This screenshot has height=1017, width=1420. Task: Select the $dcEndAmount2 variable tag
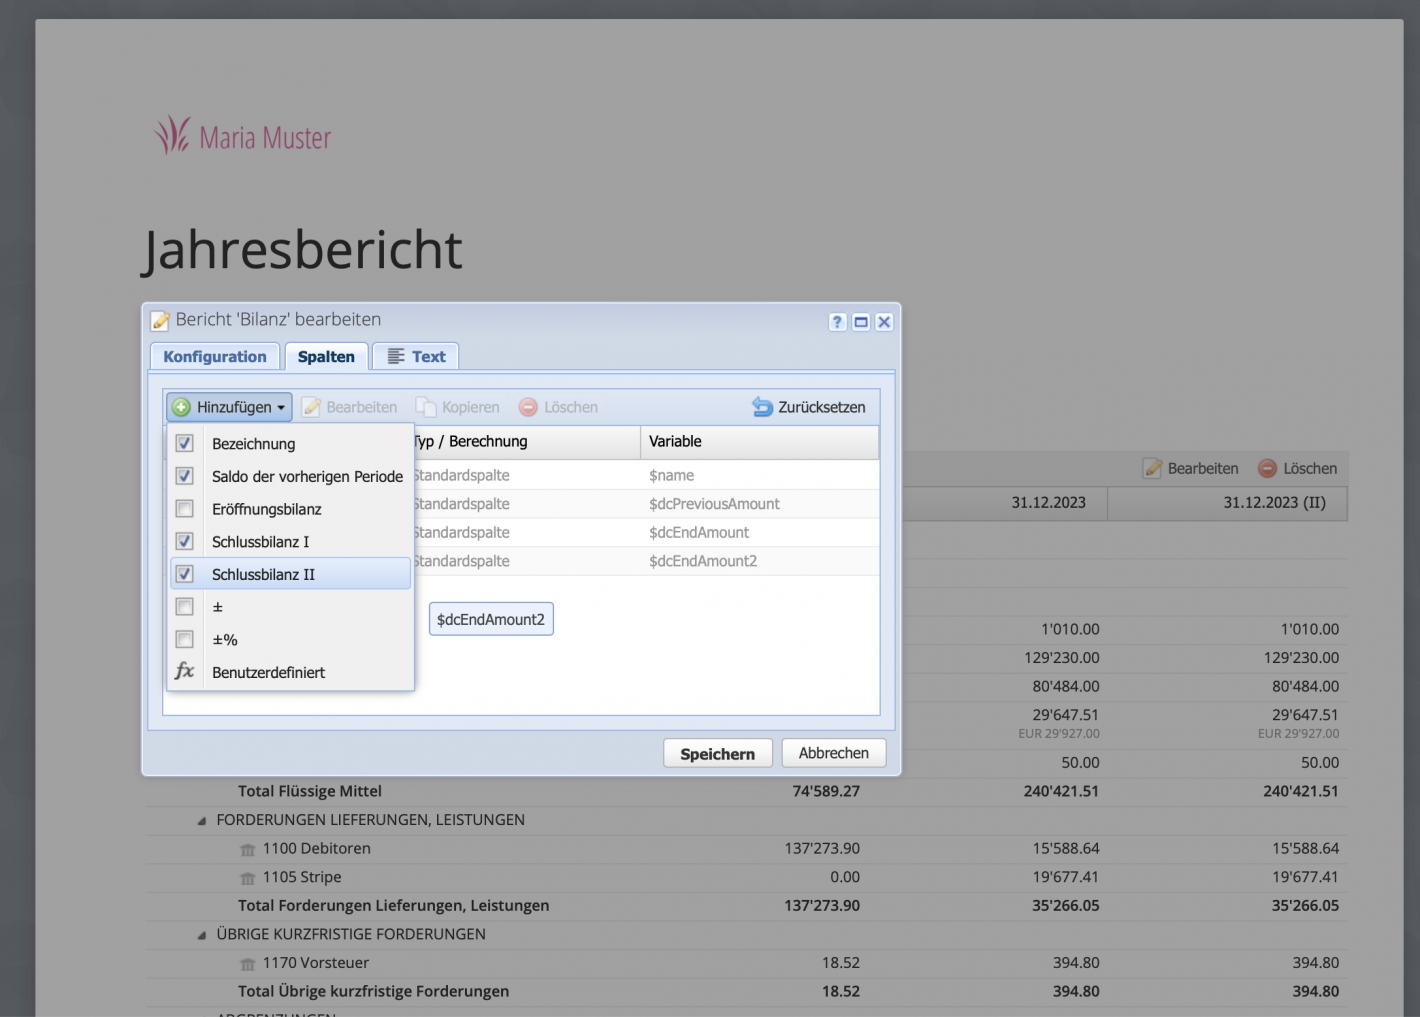(491, 618)
